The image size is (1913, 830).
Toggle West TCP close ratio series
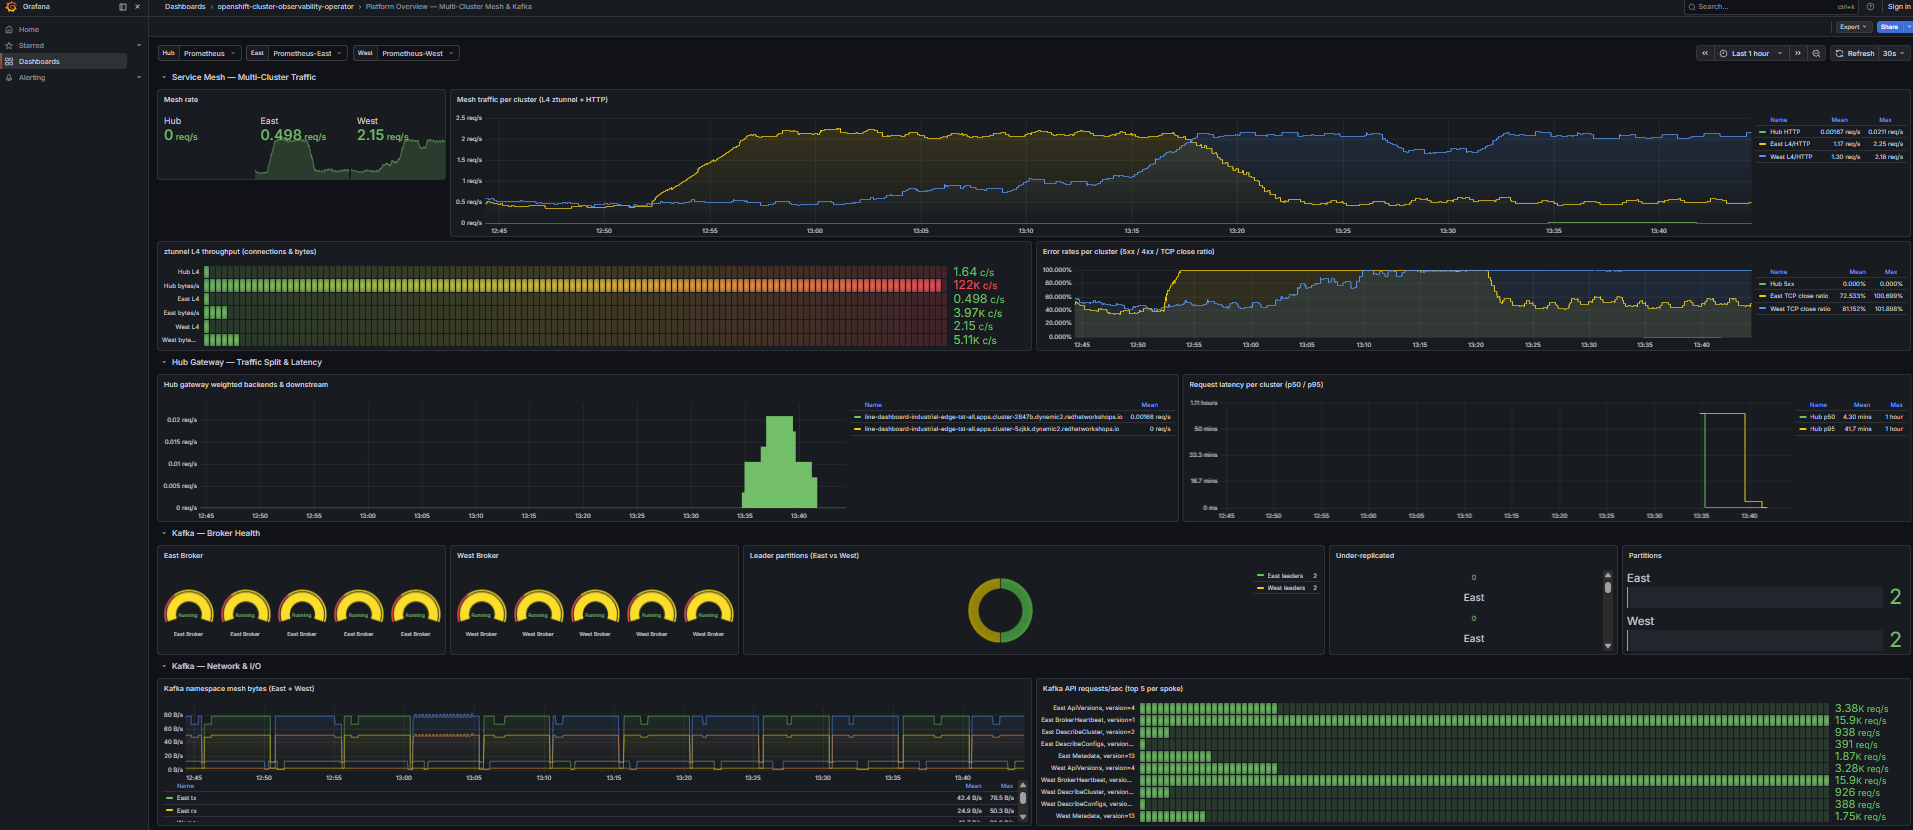[1800, 309]
